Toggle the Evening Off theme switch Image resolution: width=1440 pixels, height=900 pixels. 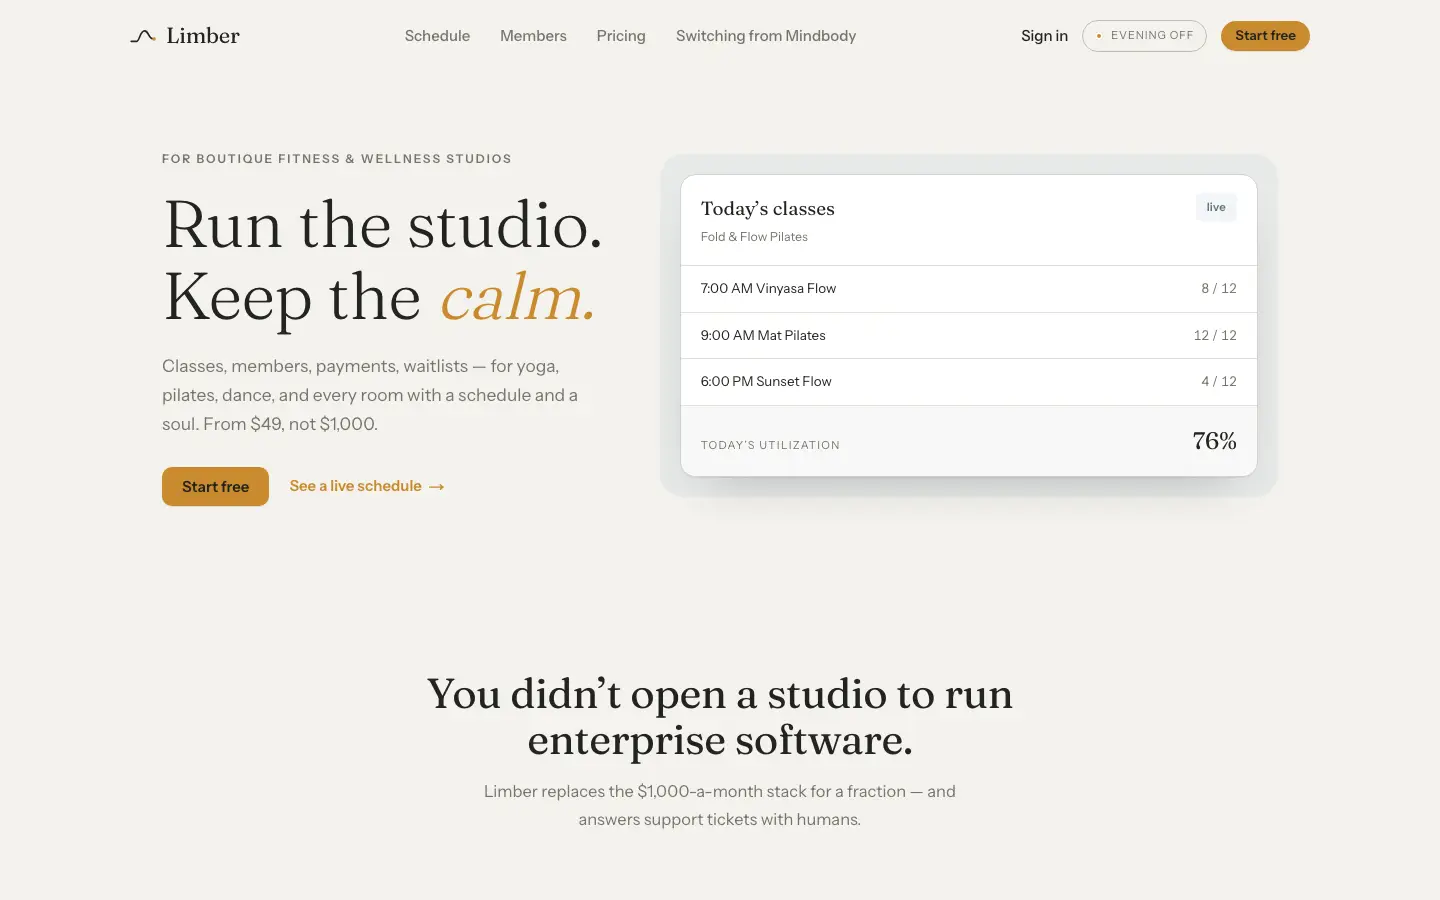coord(1144,36)
